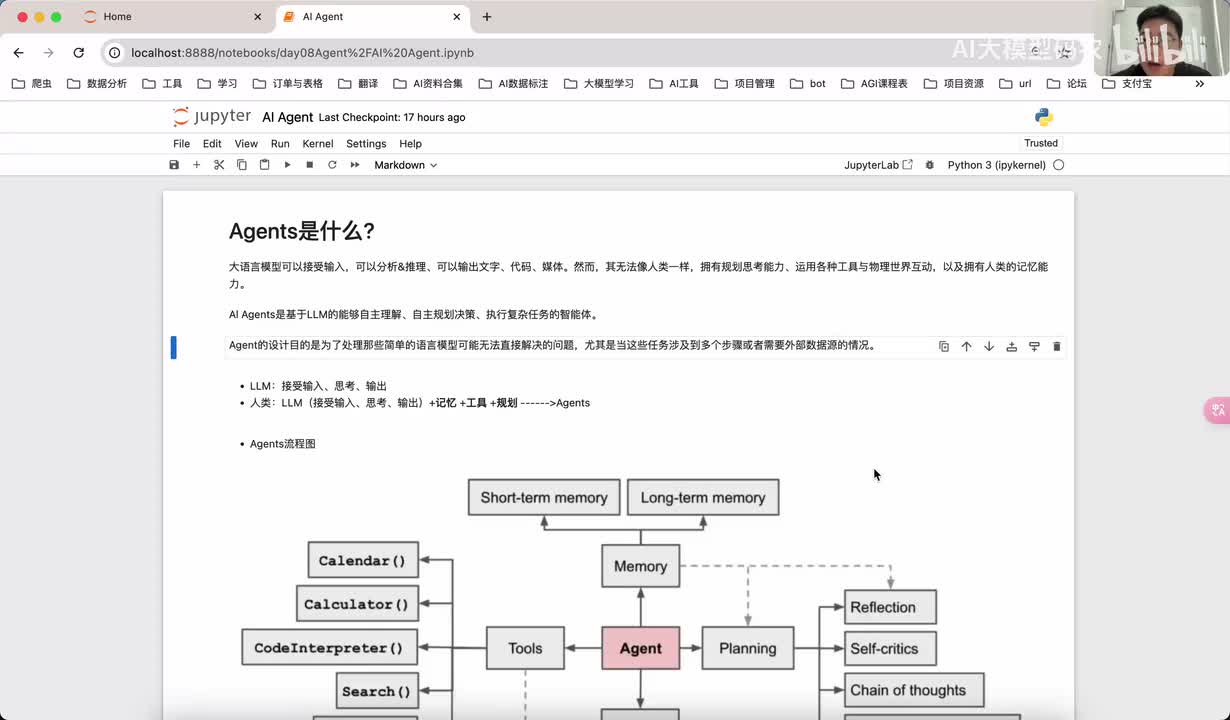Interrupt the kernel with the stop icon
Screen dimensions: 1230x720
click(x=309, y=165)
